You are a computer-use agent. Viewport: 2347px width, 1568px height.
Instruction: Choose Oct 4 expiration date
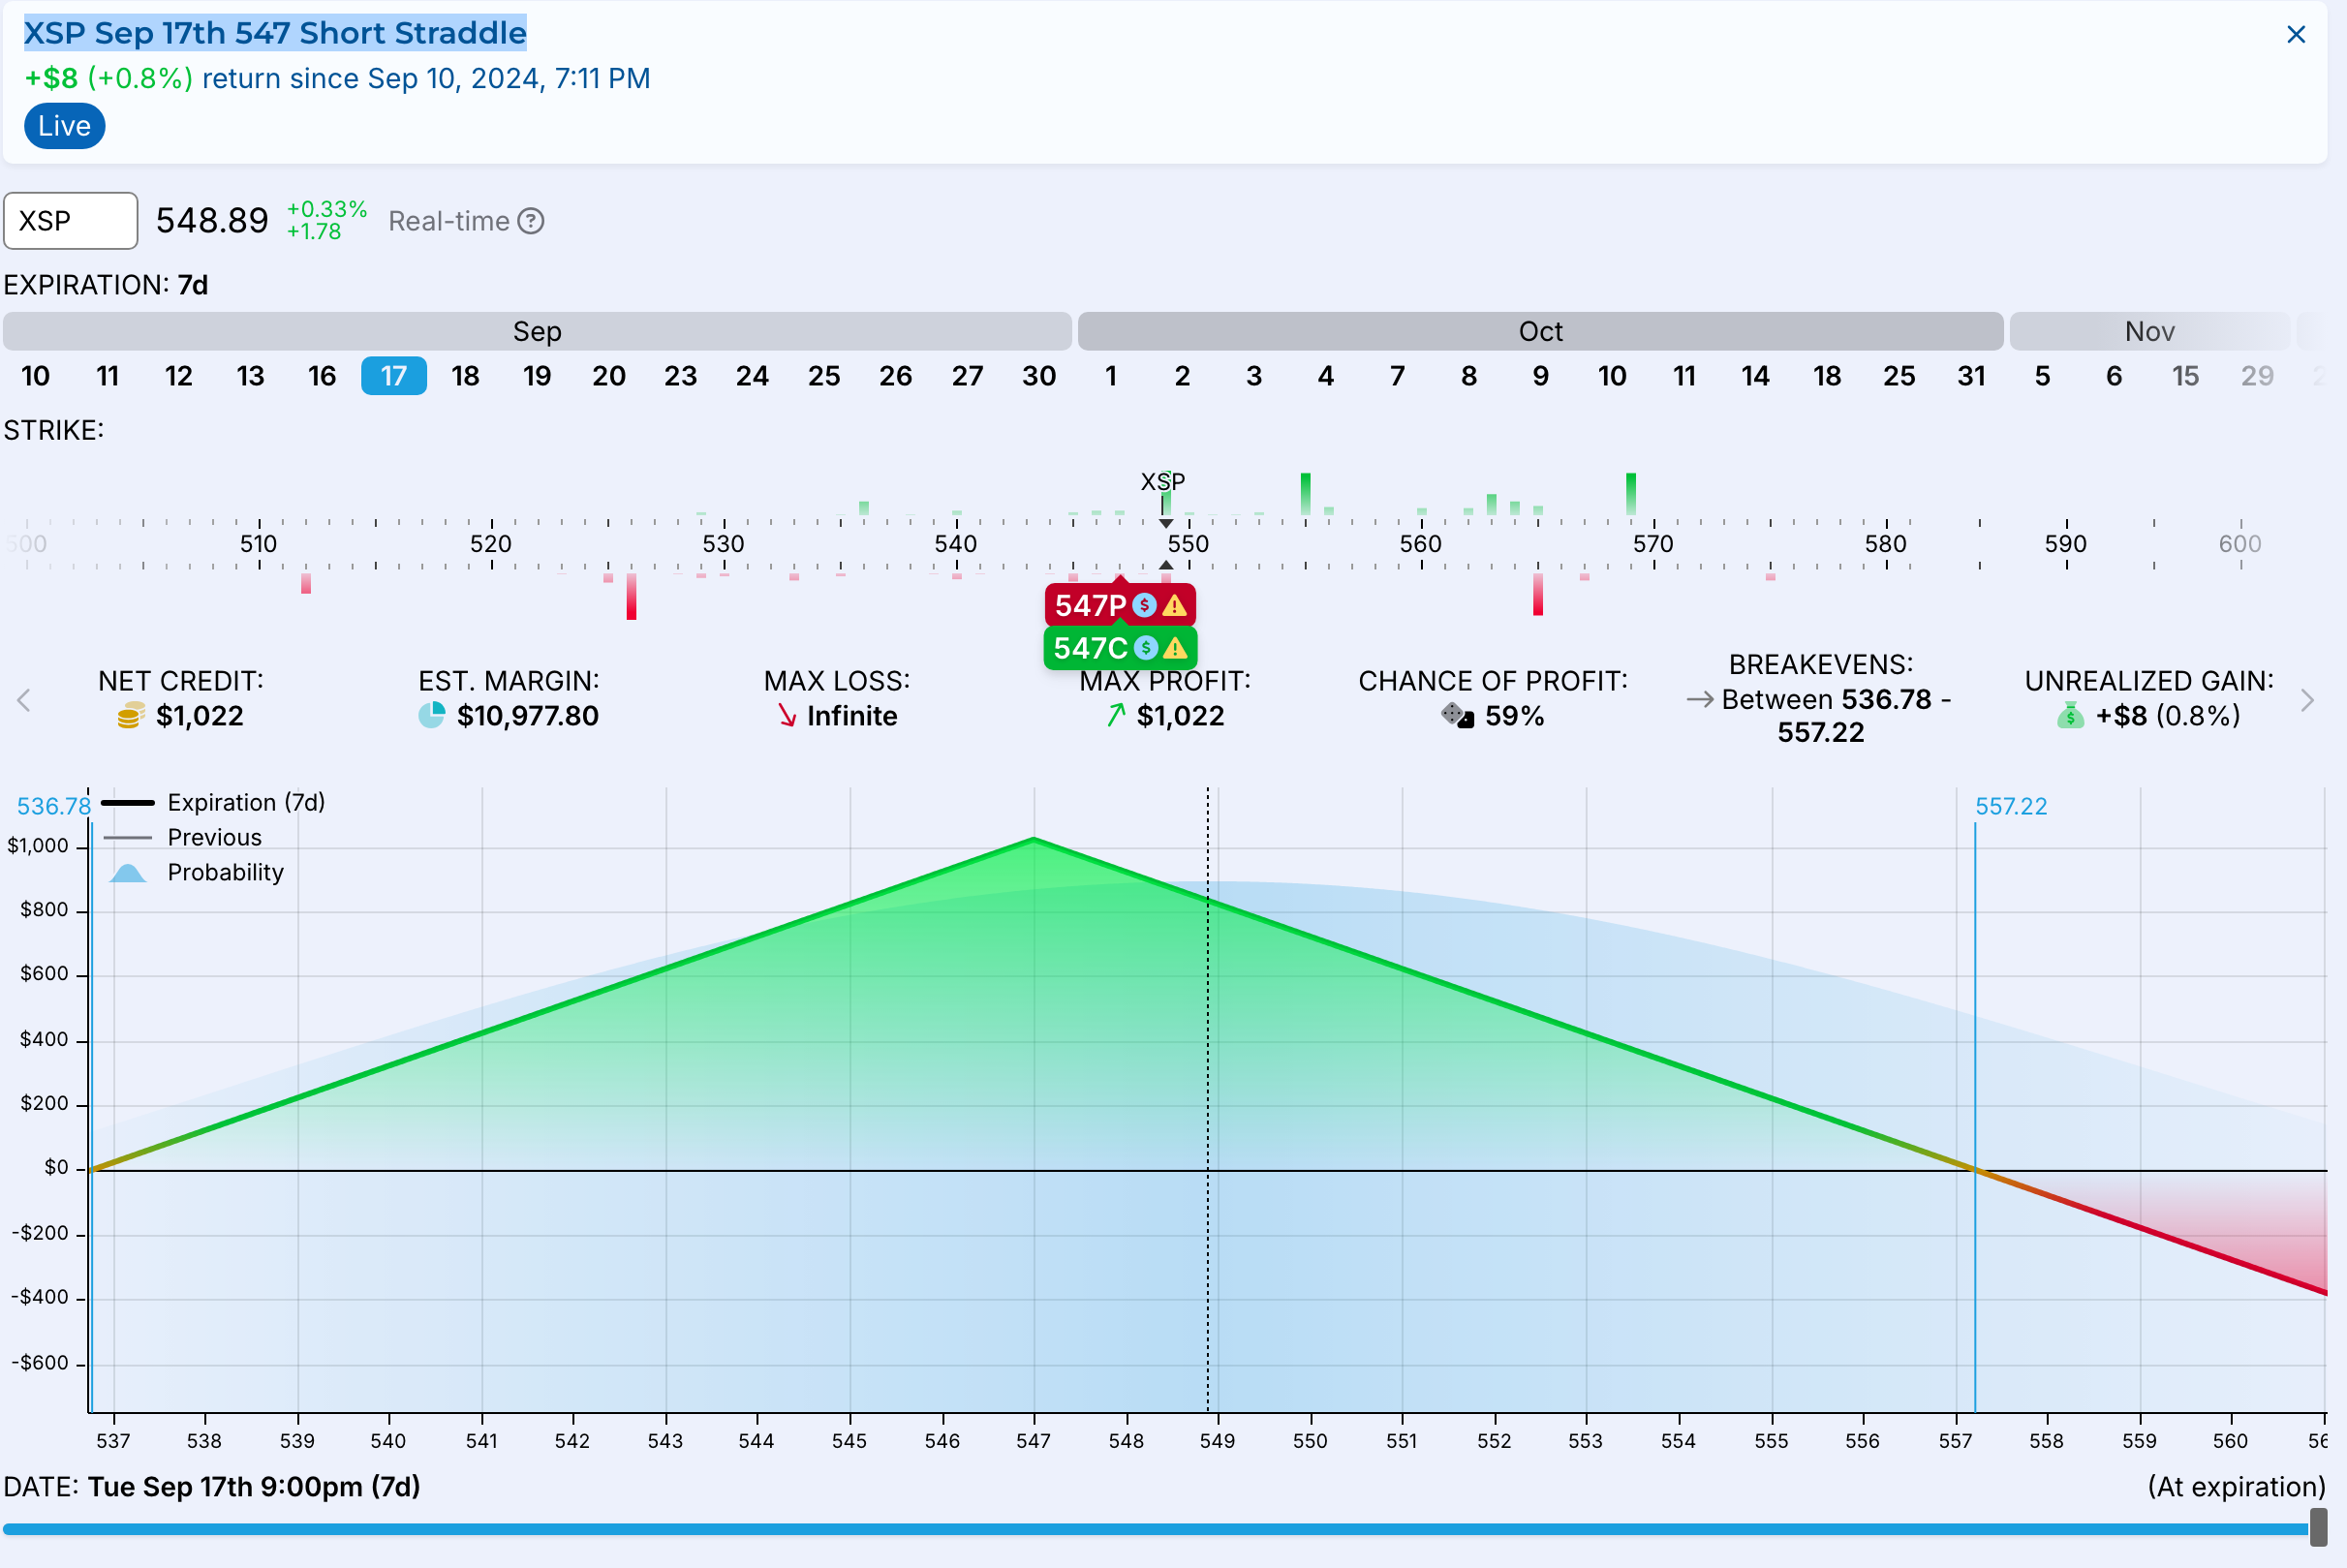click(x=1326, y=376)
